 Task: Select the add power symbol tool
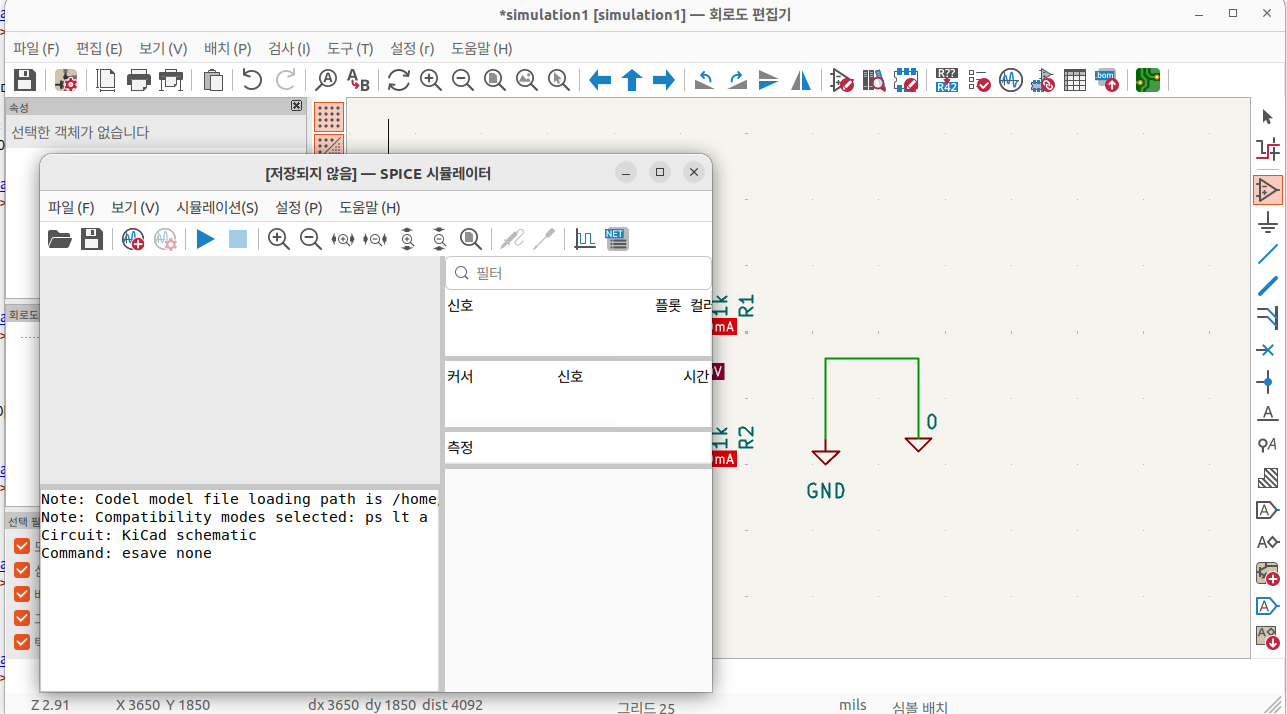(x=1268, y=221)
